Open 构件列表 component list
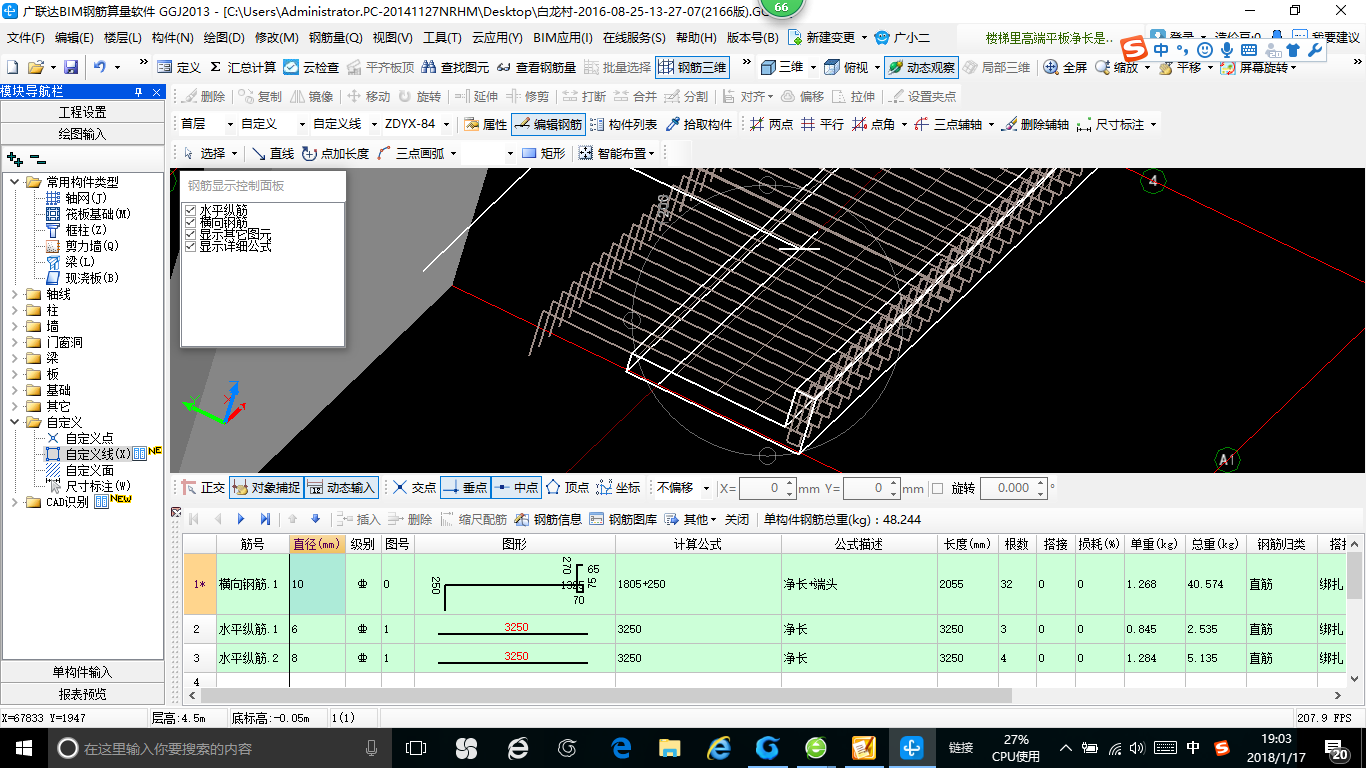1366x768 pixels. (x=623, y=124)
